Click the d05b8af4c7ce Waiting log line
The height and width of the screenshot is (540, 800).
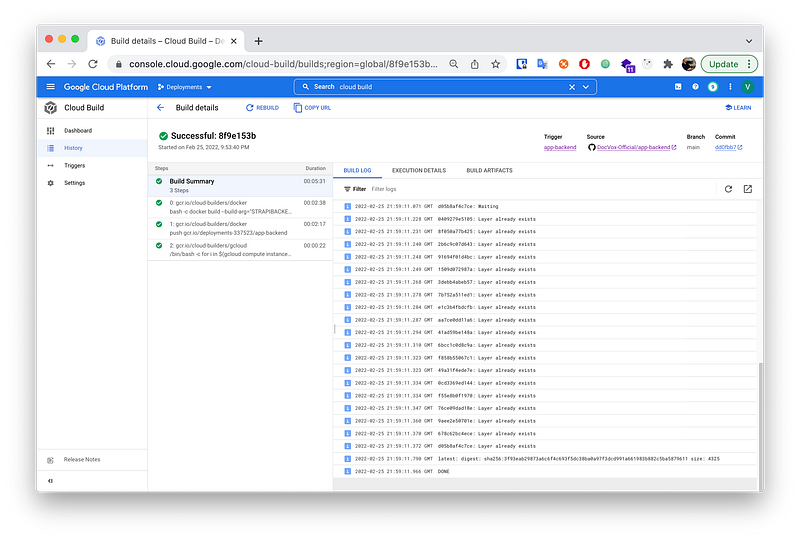pos(545,207)
